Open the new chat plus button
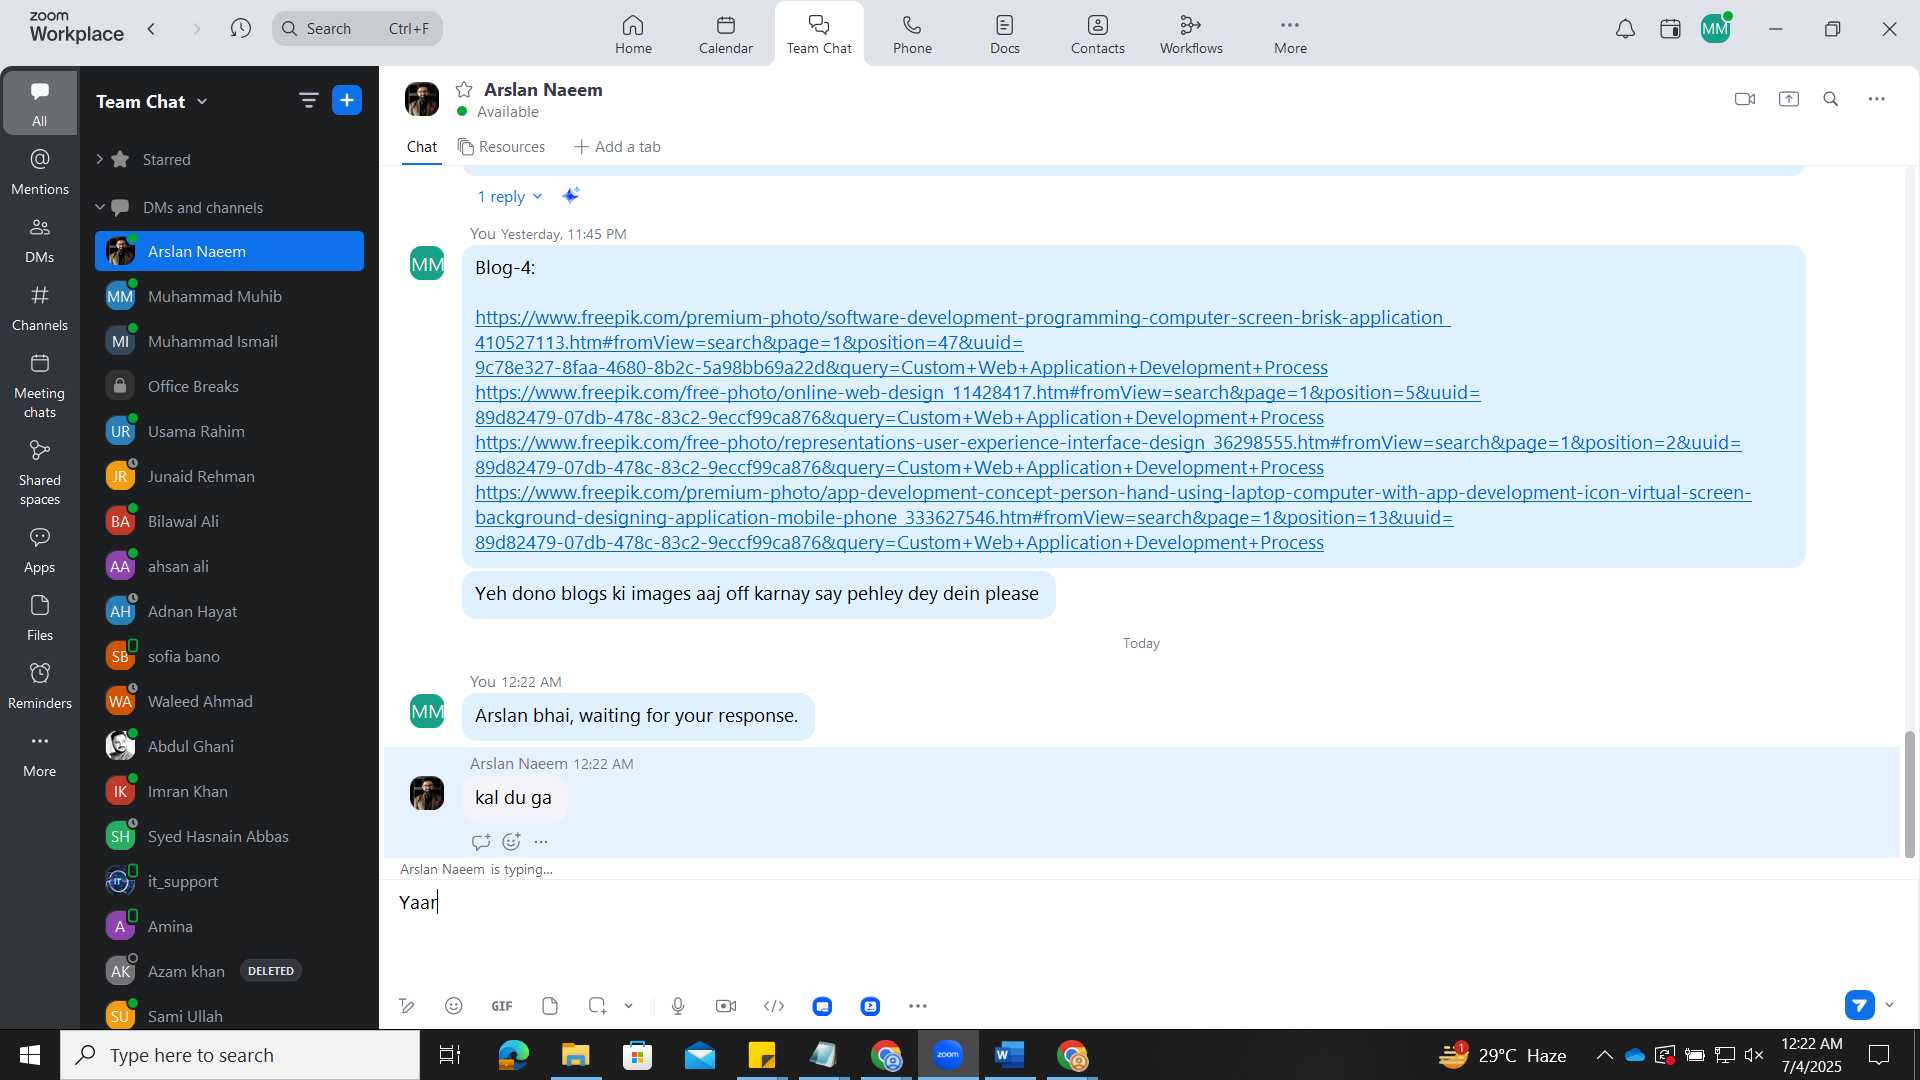1920x1080 pixels. [x=347, y=100]
